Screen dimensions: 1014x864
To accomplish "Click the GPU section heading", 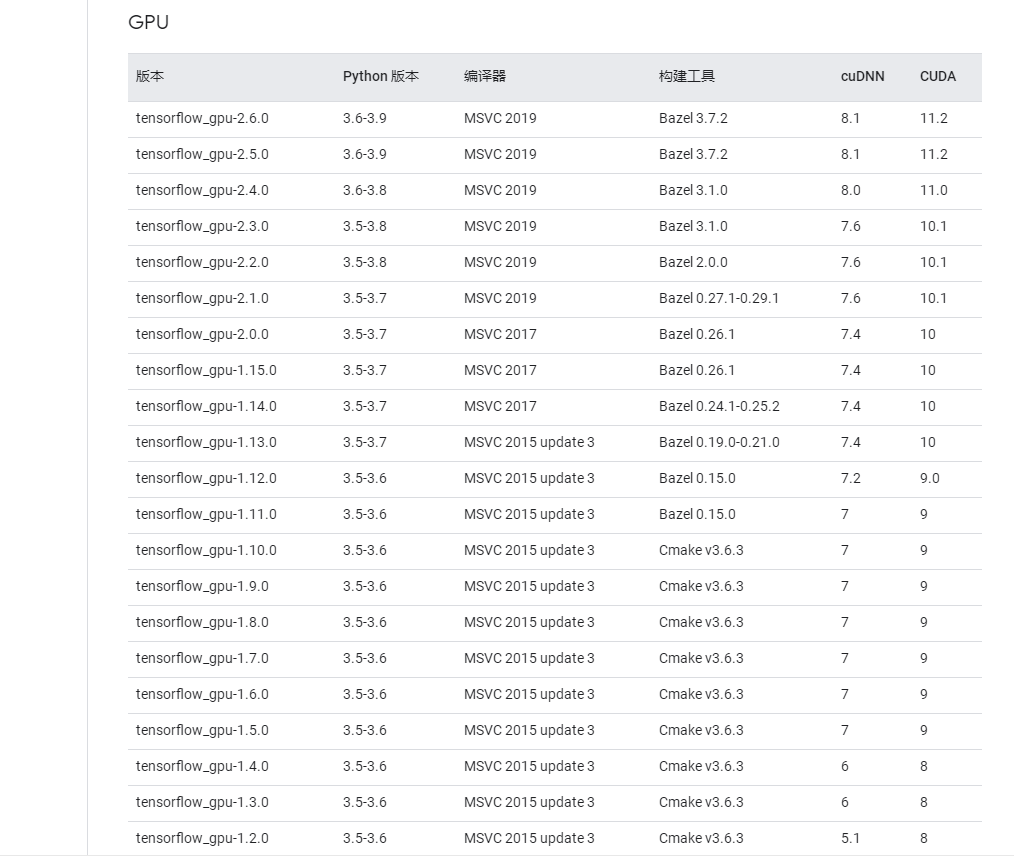I will pyautogui.click(x=149, y=22).
